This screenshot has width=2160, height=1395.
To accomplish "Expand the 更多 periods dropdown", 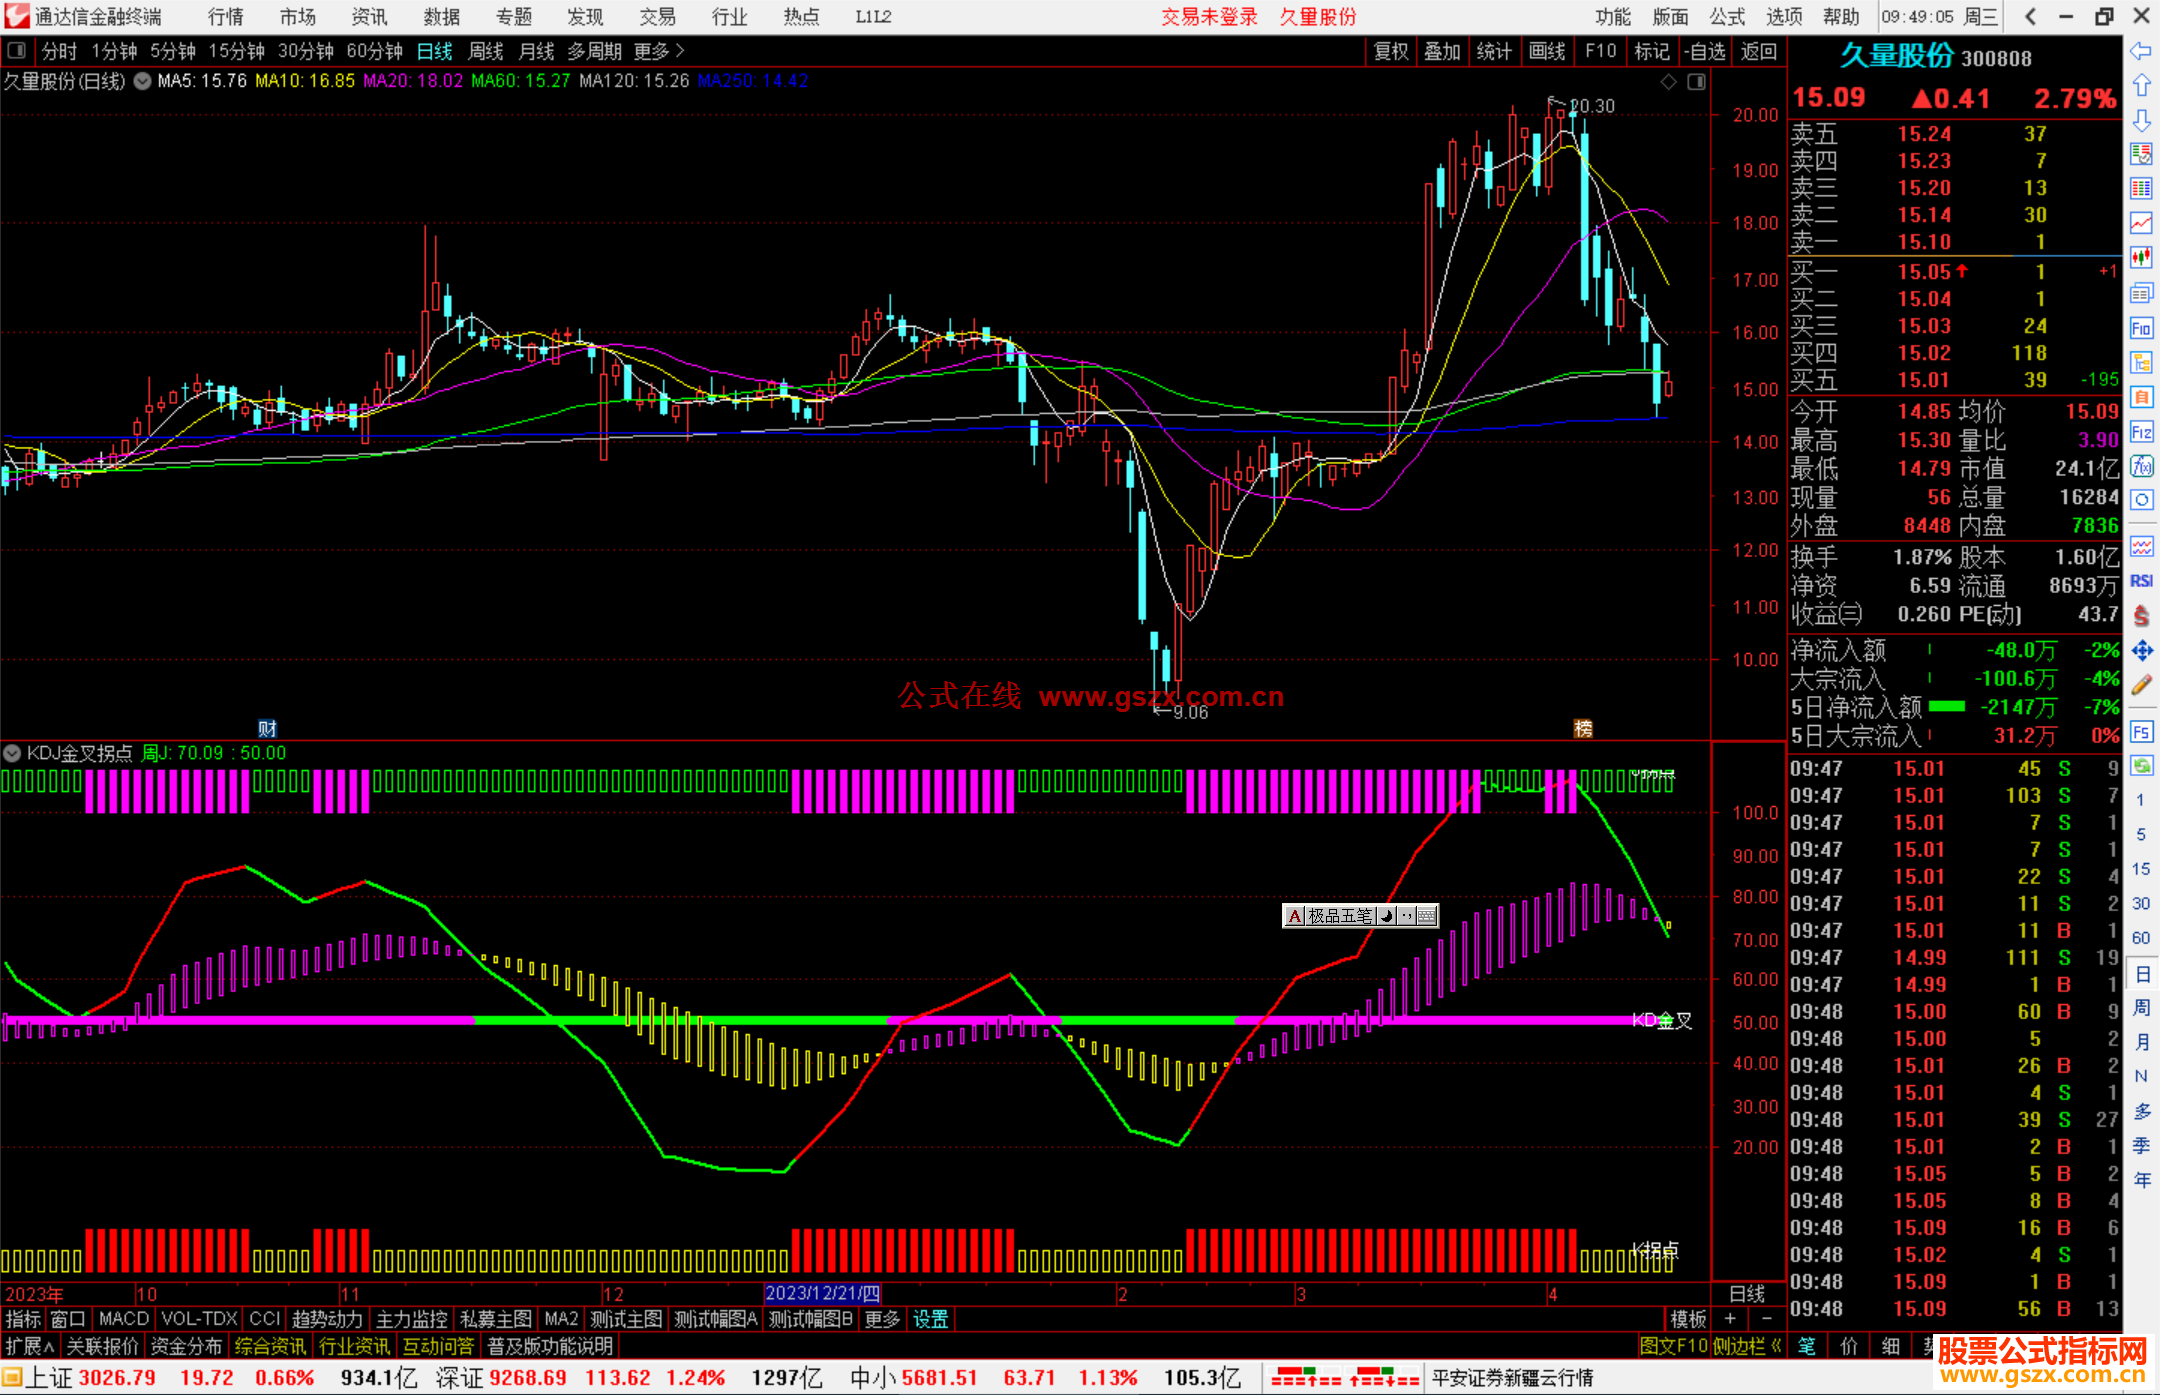I will click(x=659, y=51).
